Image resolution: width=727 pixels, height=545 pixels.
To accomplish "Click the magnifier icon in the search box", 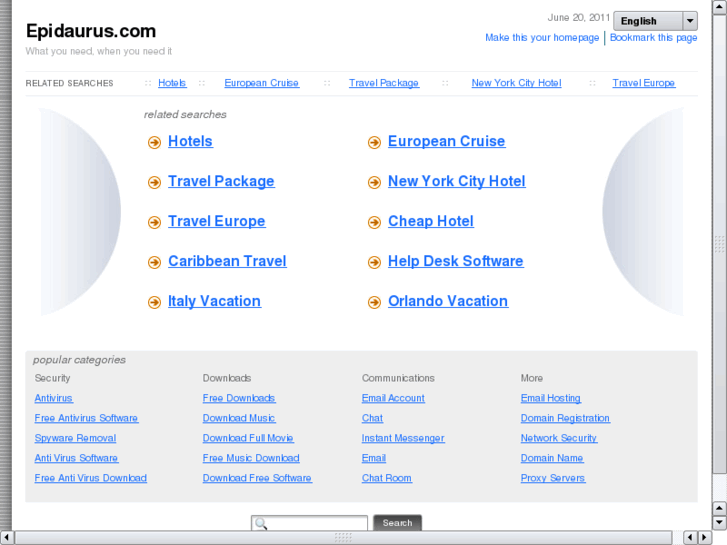I will 261,524.
